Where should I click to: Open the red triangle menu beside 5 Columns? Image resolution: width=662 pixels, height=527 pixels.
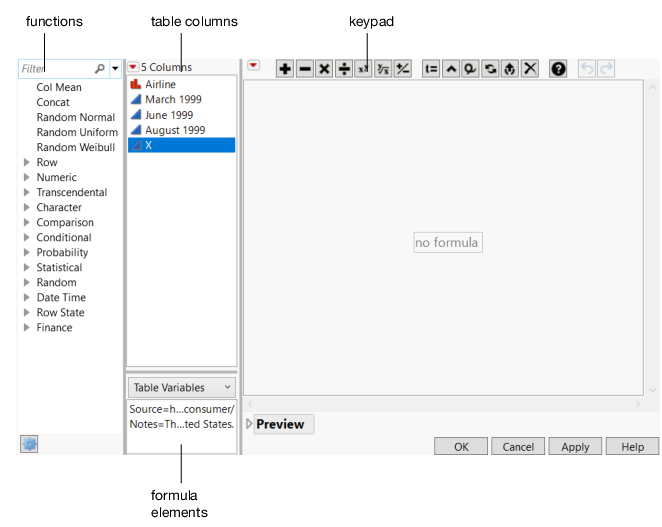click(x=133, y=67)
